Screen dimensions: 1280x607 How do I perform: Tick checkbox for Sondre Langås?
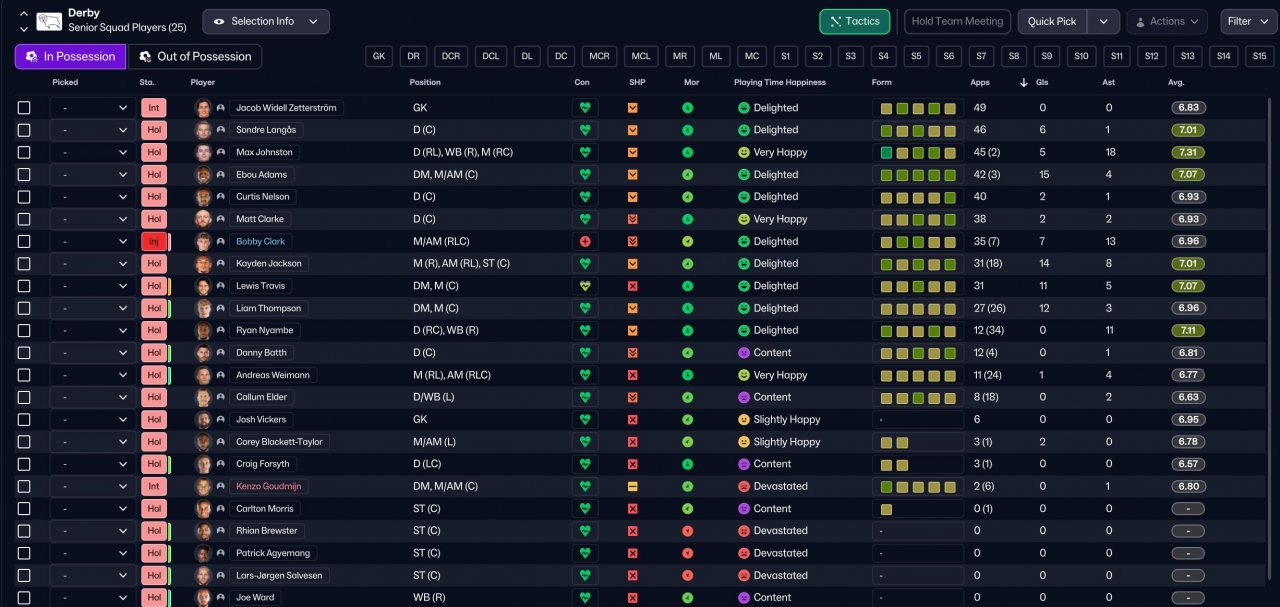click(24, 130)
